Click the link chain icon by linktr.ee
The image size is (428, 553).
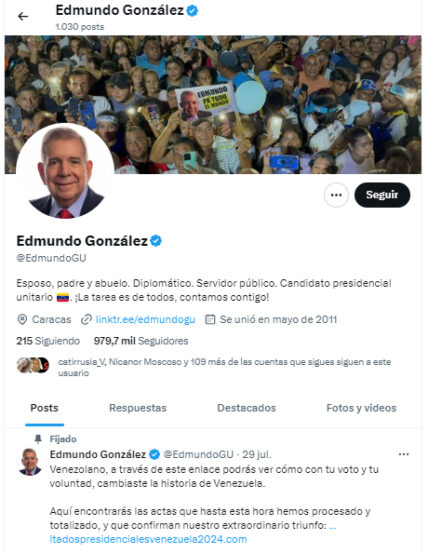point(86,320)
